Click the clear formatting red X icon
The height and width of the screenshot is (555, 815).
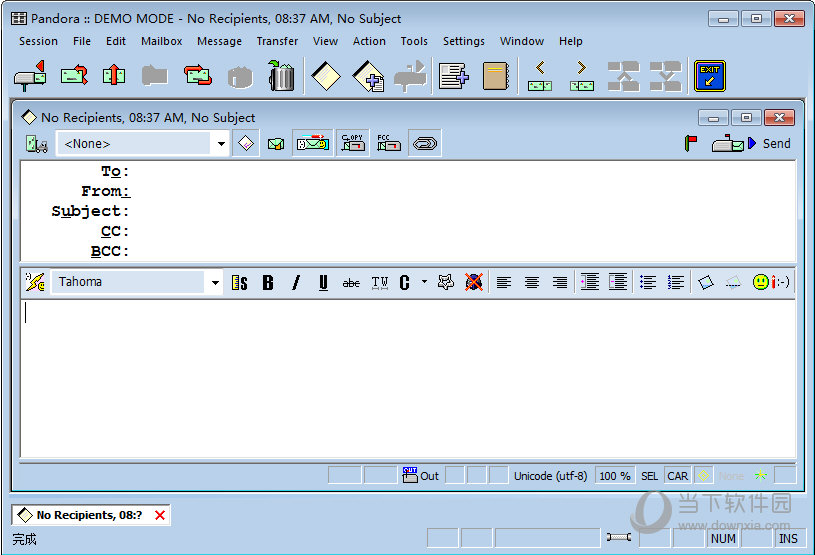(474, 282)
